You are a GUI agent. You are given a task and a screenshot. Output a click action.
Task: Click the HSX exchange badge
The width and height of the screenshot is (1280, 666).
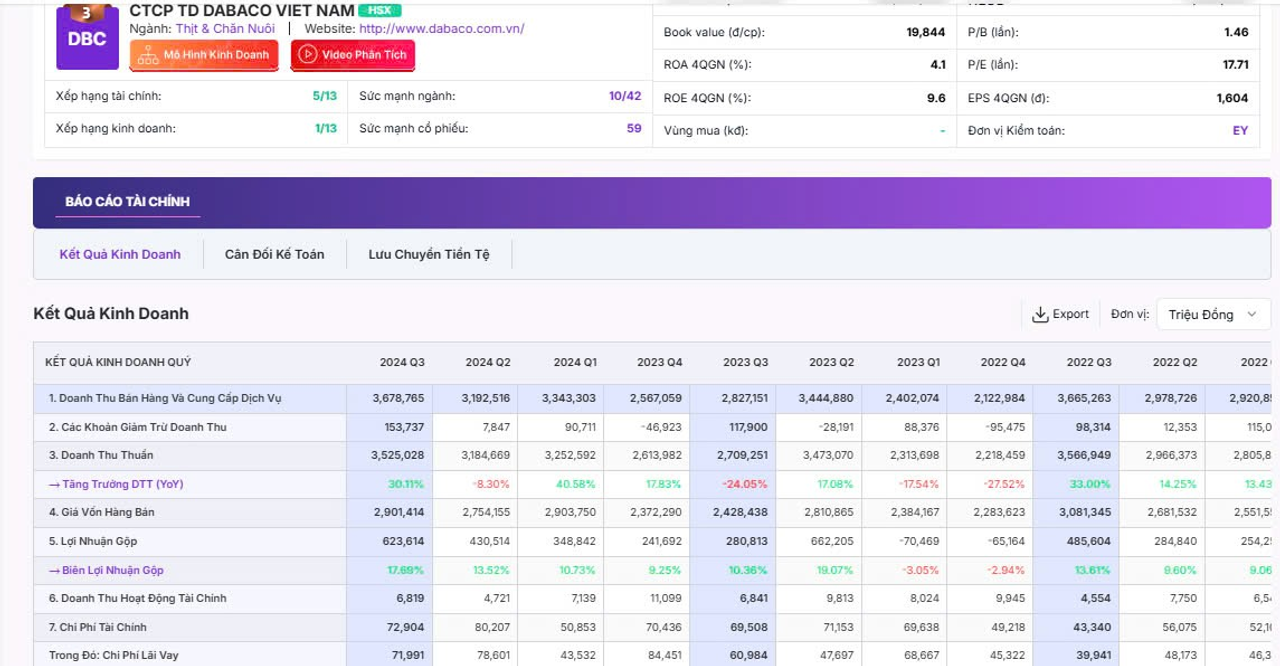coord(380,10)
